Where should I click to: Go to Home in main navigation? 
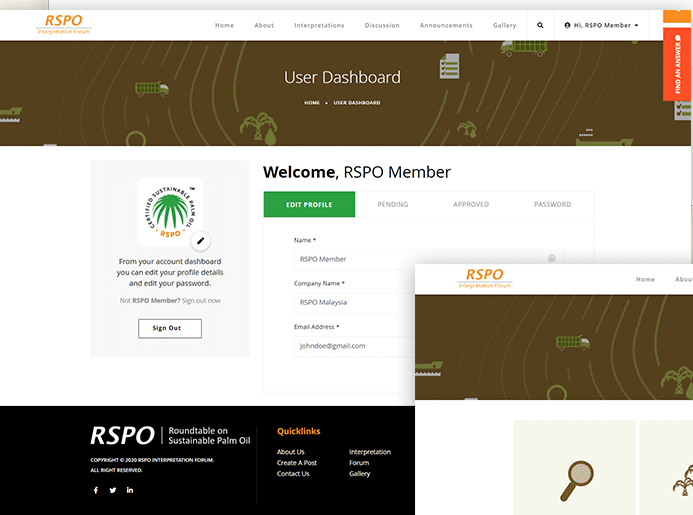(x=225, y=25)
